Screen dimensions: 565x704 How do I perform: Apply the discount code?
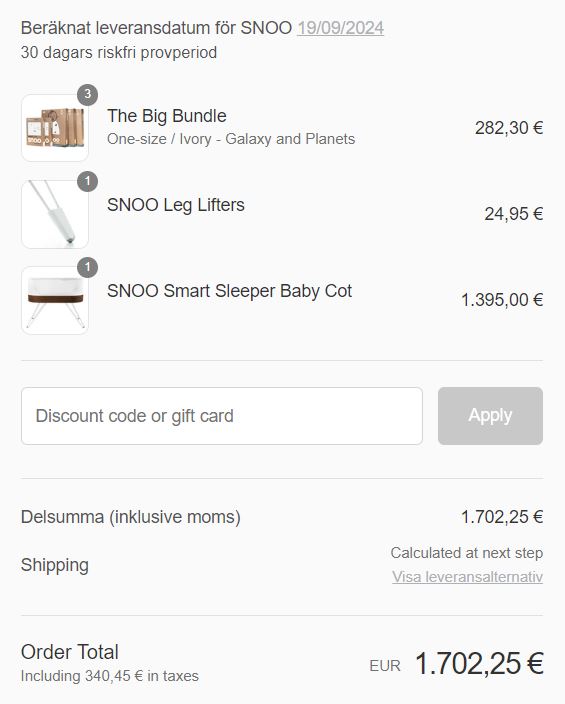click(490, 416)
